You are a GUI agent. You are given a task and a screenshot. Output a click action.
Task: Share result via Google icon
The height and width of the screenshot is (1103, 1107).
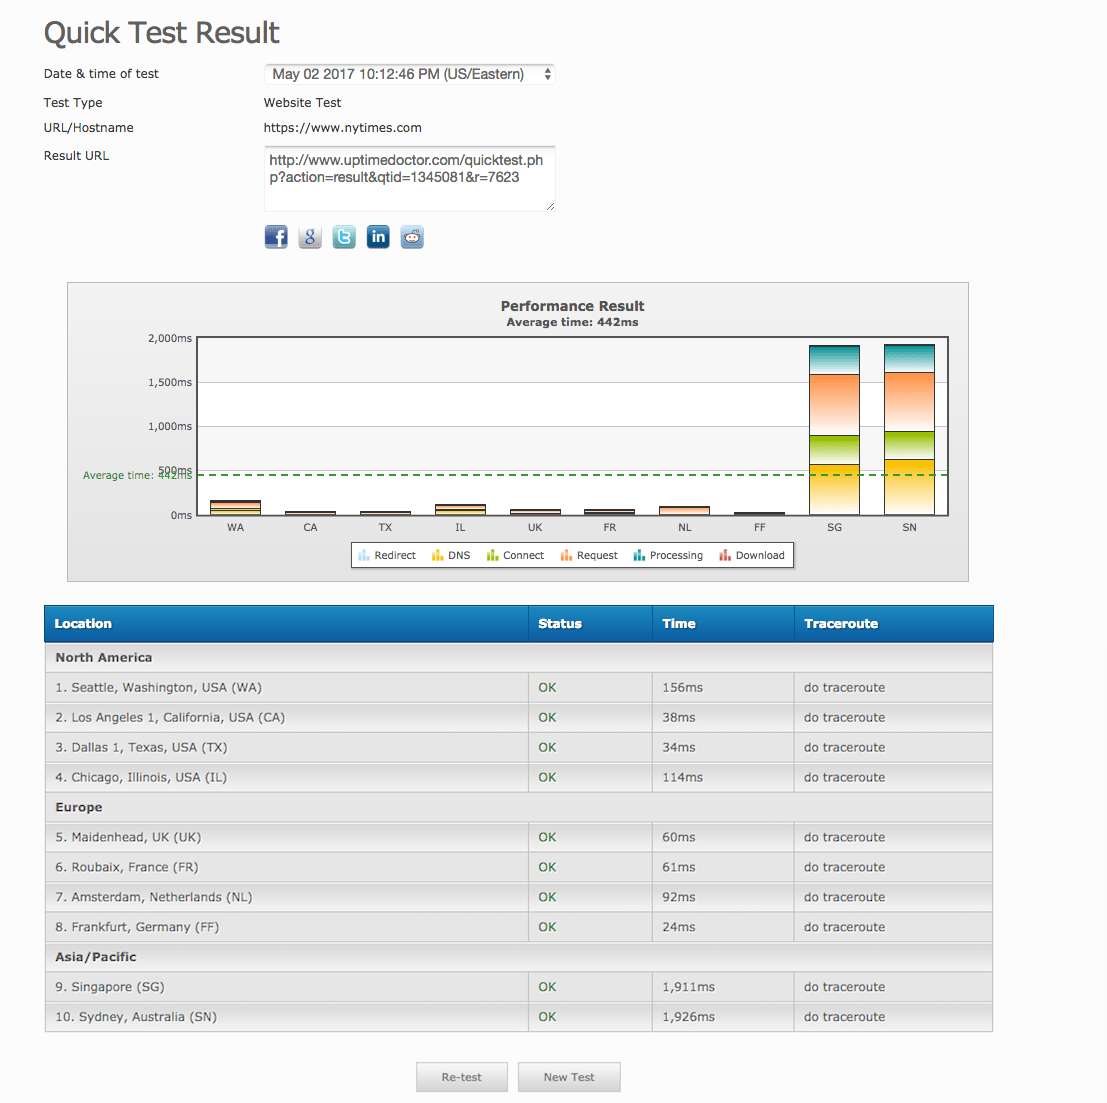[310, 237]
